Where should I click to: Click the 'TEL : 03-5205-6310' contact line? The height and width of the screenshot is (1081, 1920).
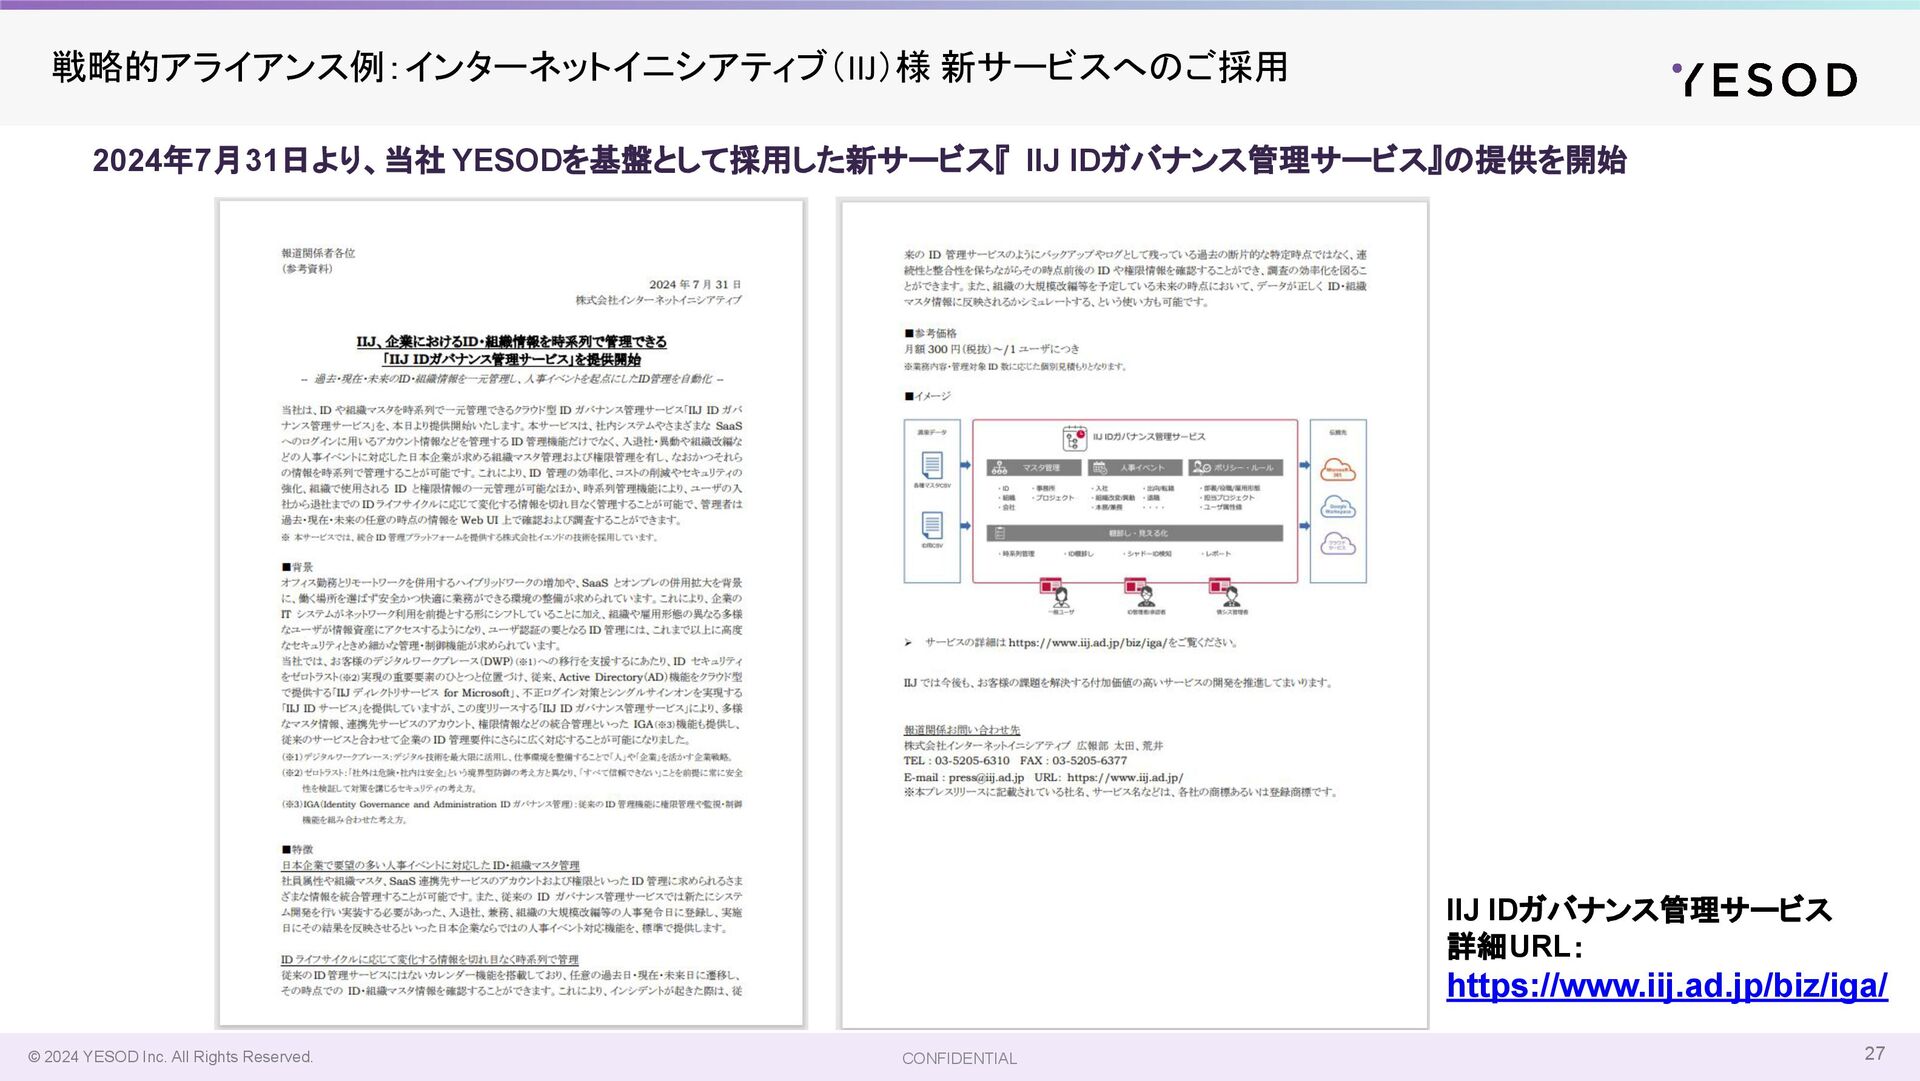pyautogui.click(x=956, y=761)
